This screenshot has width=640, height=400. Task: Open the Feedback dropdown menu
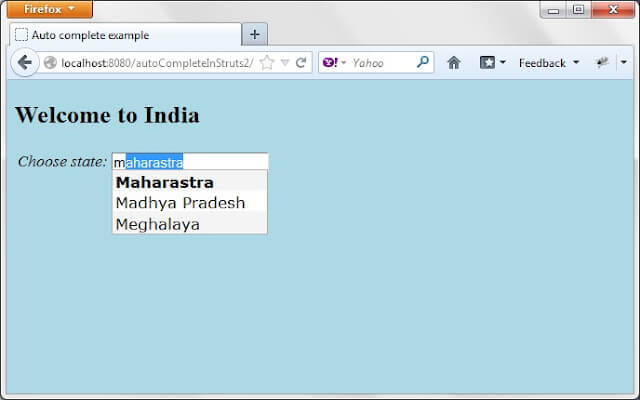tap(549, 63)
